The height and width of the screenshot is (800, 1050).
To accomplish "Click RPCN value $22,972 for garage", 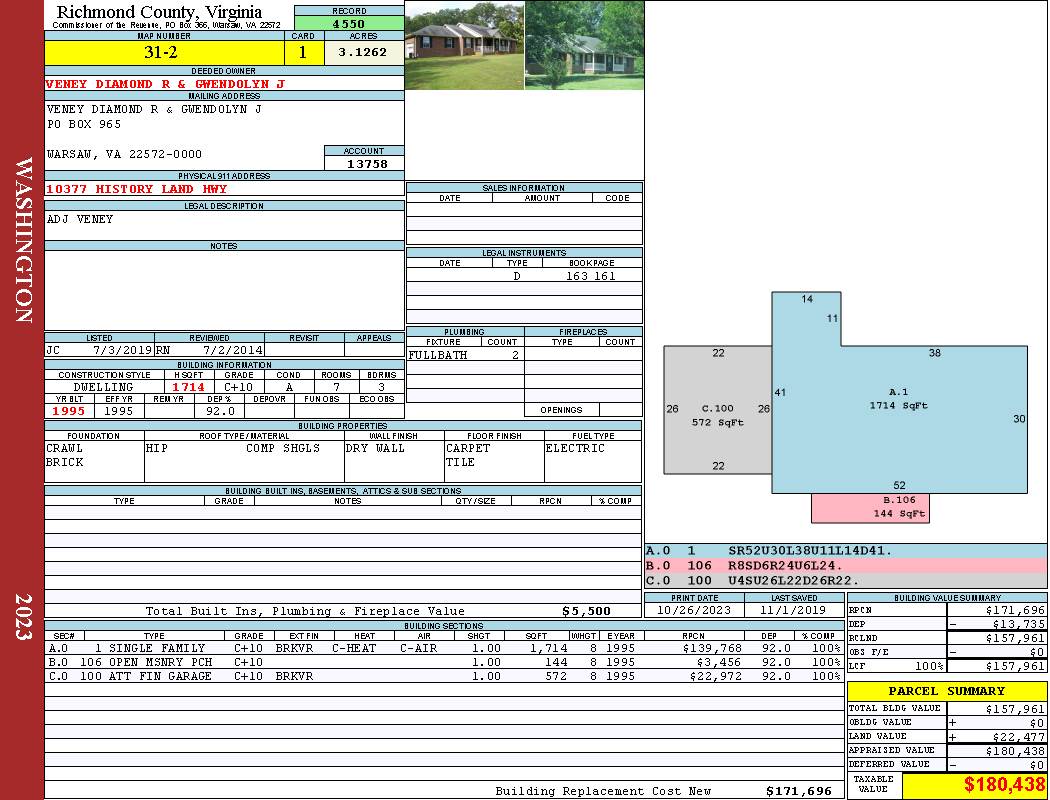I will pos(715,677).
